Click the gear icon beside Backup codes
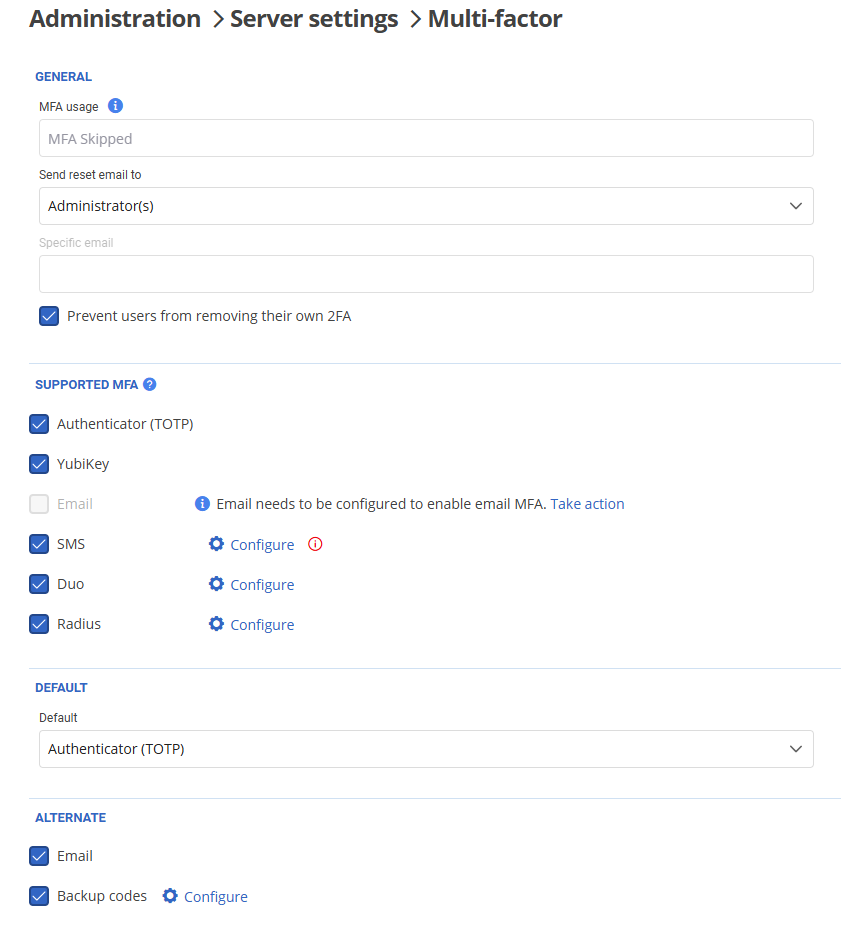841x928 pixels. [170, 896]
